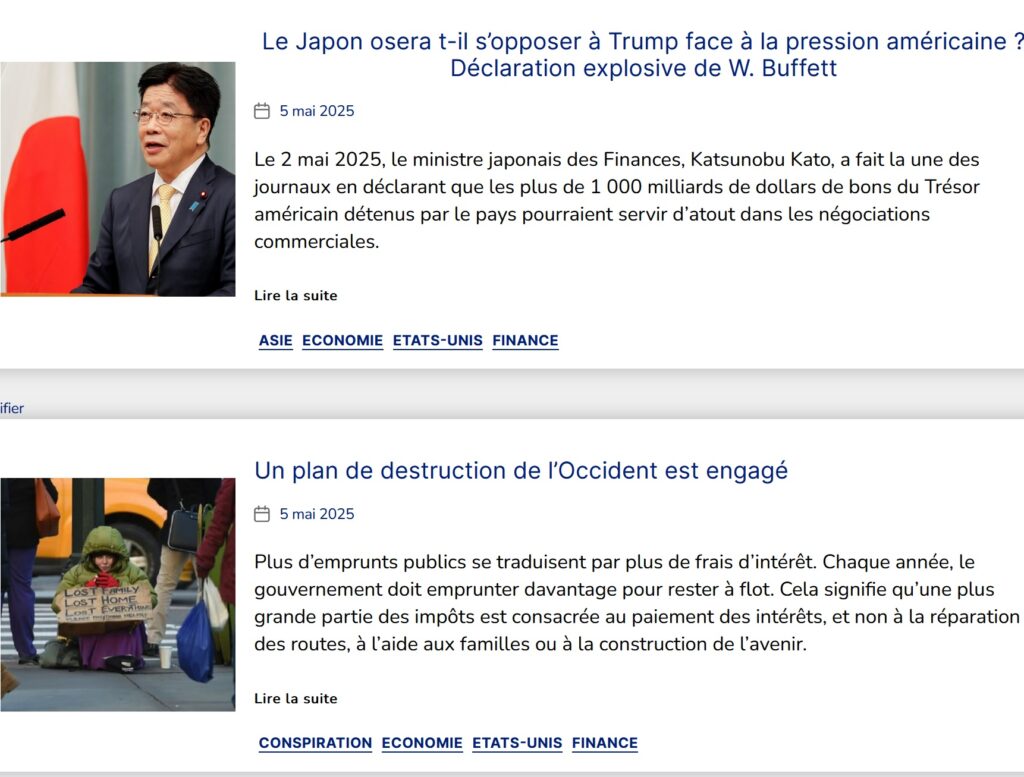The image size is (1024, 777).
Task: Click calendar icon of Japon article
Action: point(262,111)
